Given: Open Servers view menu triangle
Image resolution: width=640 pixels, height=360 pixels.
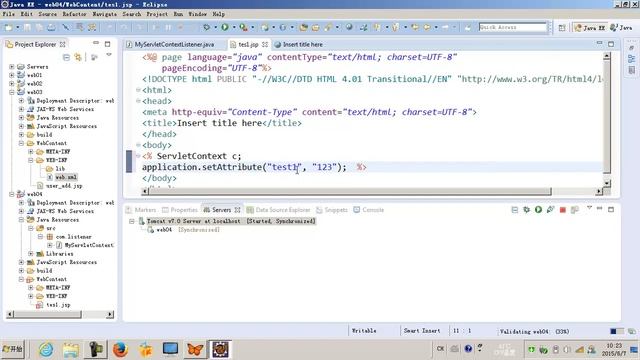Looking at the screenshot, I should coord(589,208).
